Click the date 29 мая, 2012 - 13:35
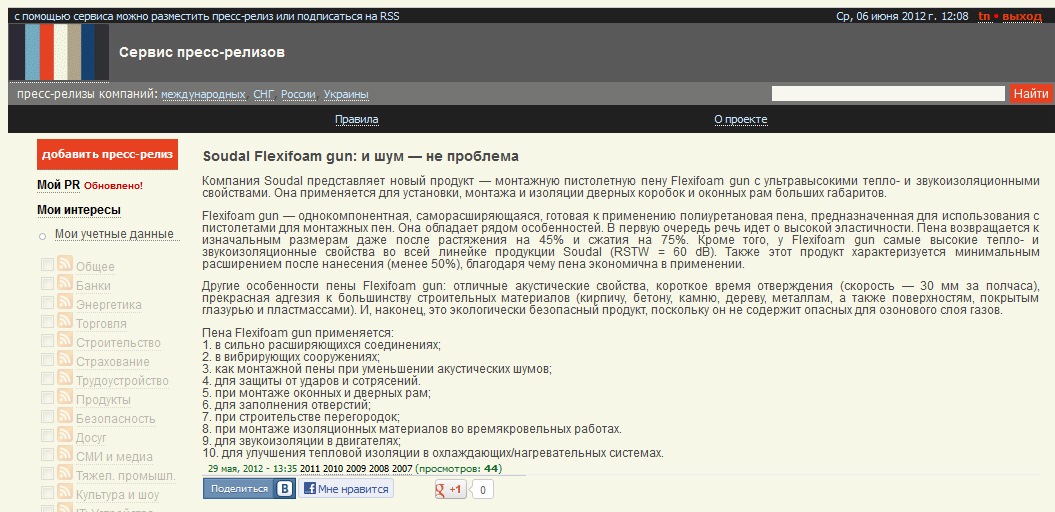The height and width of the screenshot is (512, 1055). [x=252, y=468]
